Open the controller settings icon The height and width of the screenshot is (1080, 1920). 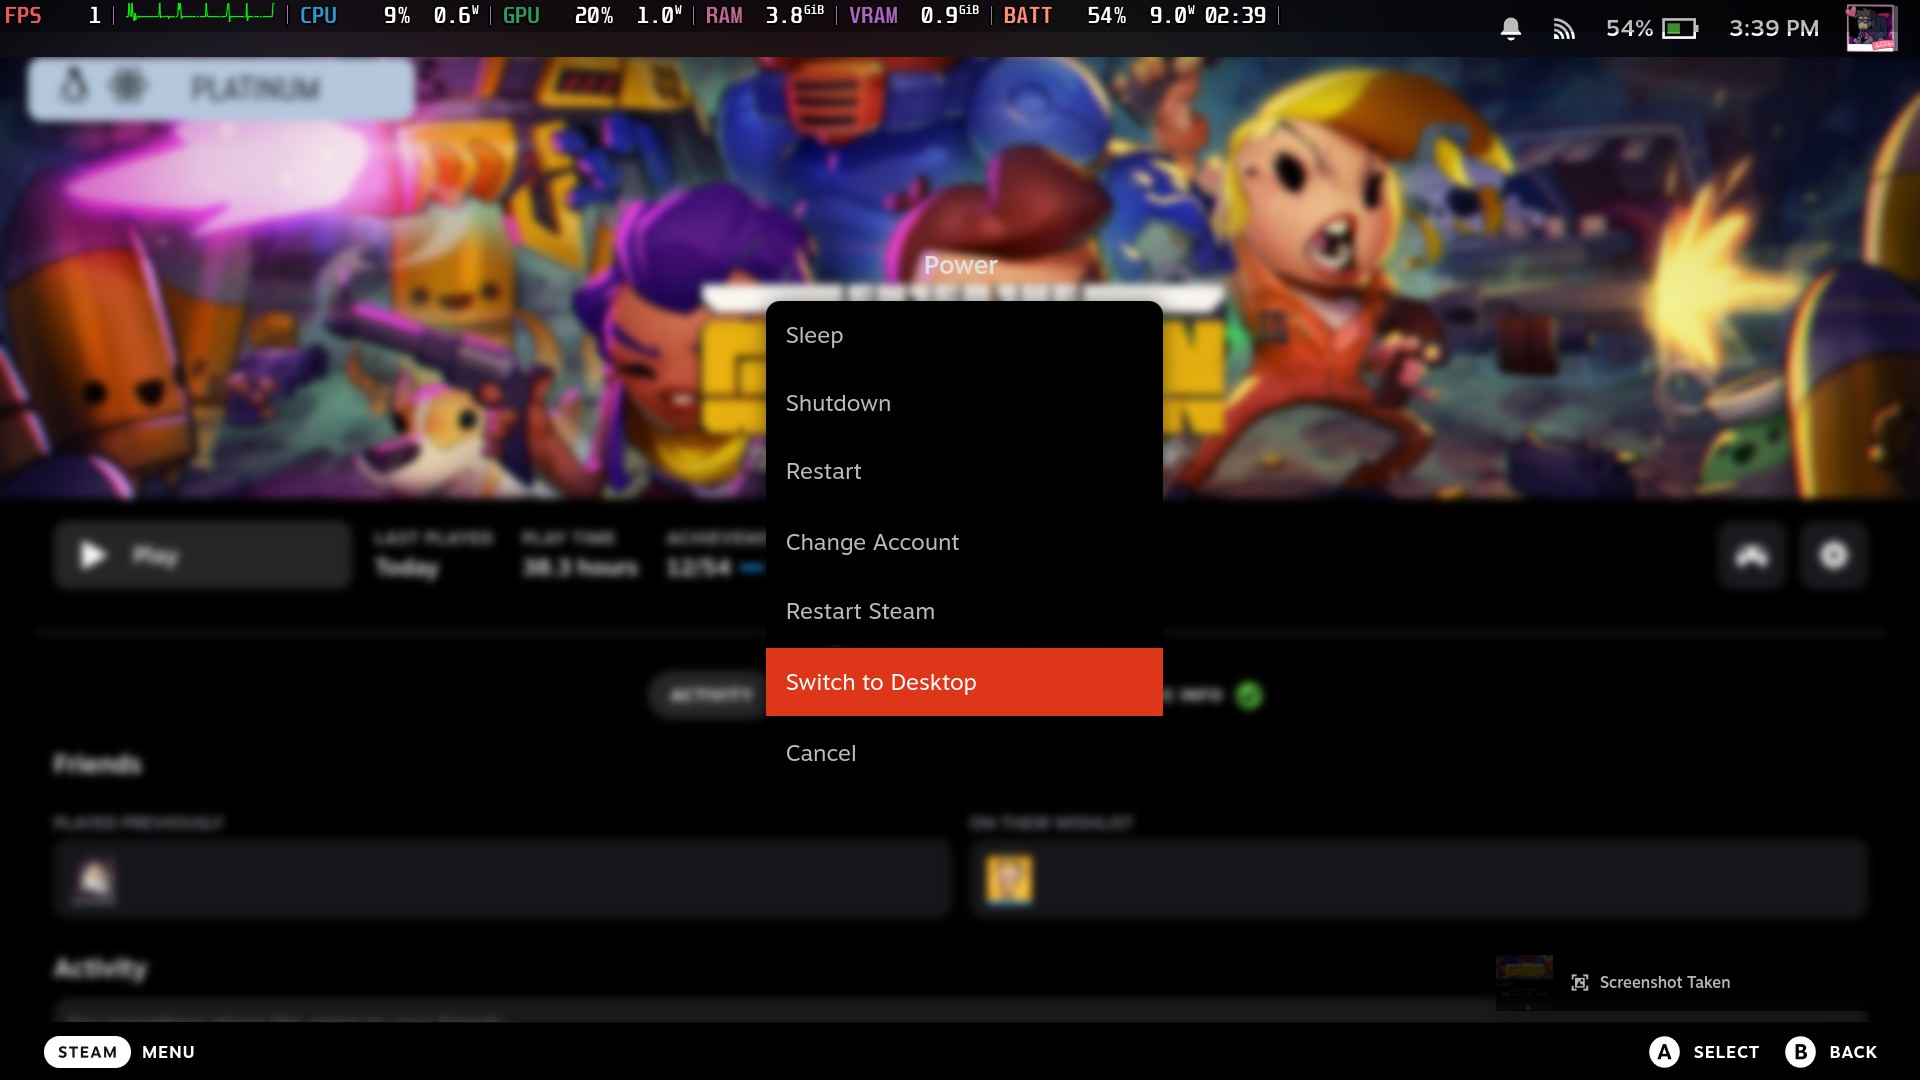pos(1752,555)
